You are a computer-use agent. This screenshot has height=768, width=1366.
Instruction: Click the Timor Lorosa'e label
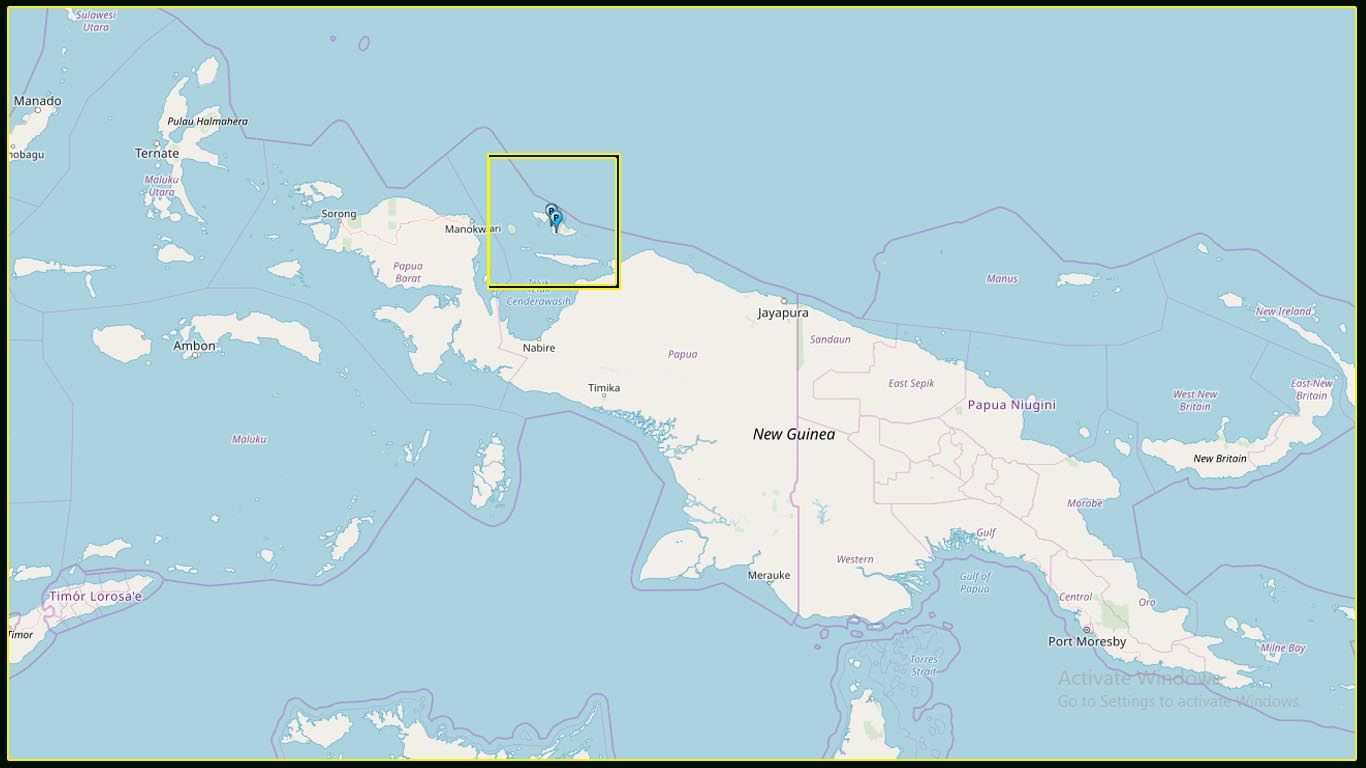click(97, 596)
